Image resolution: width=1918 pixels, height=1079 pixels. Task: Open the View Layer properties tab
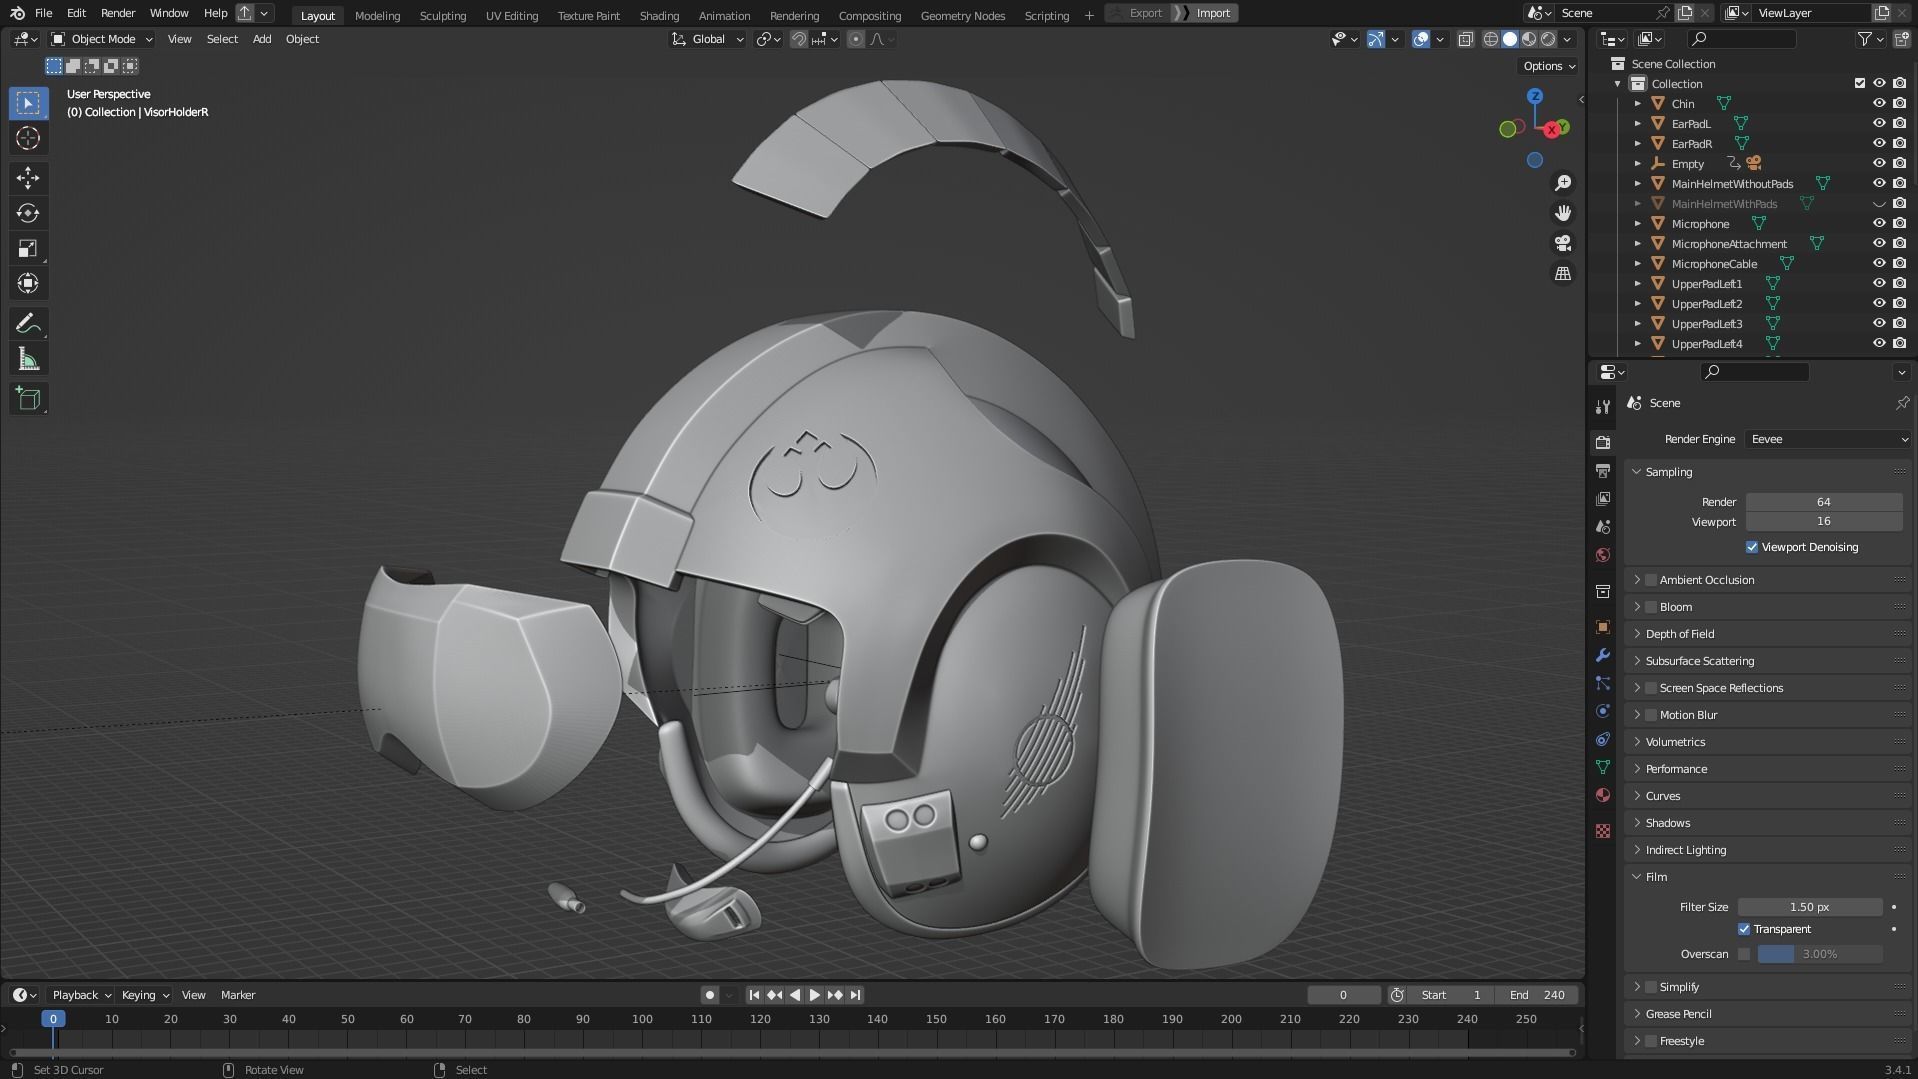coord(1603,498)
